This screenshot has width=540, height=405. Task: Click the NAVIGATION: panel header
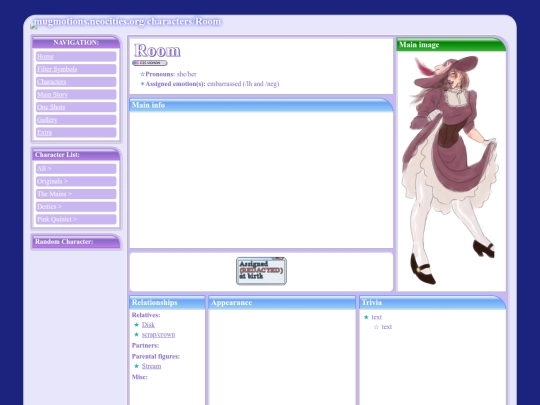pyautogui.click(x=76, y=43)
